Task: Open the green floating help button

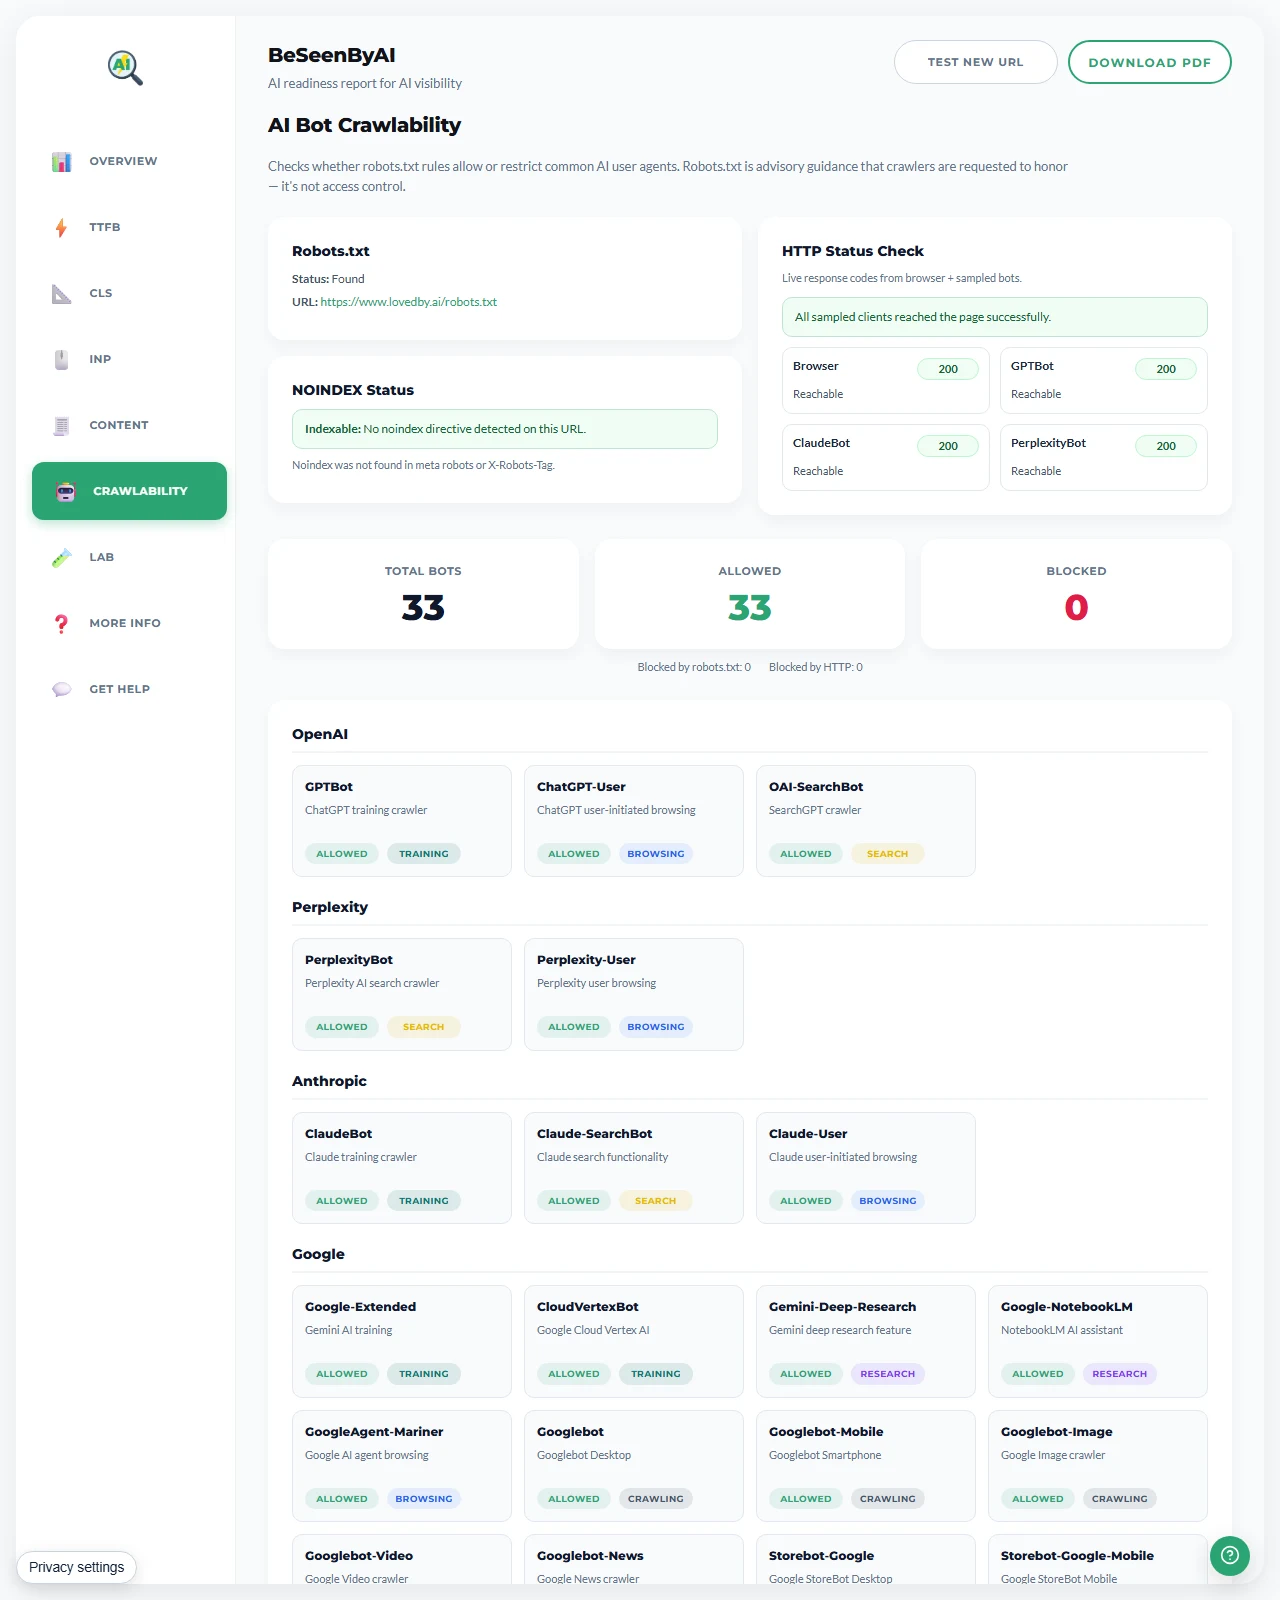Action: pyautogui.click(x=1230, y=1555)
